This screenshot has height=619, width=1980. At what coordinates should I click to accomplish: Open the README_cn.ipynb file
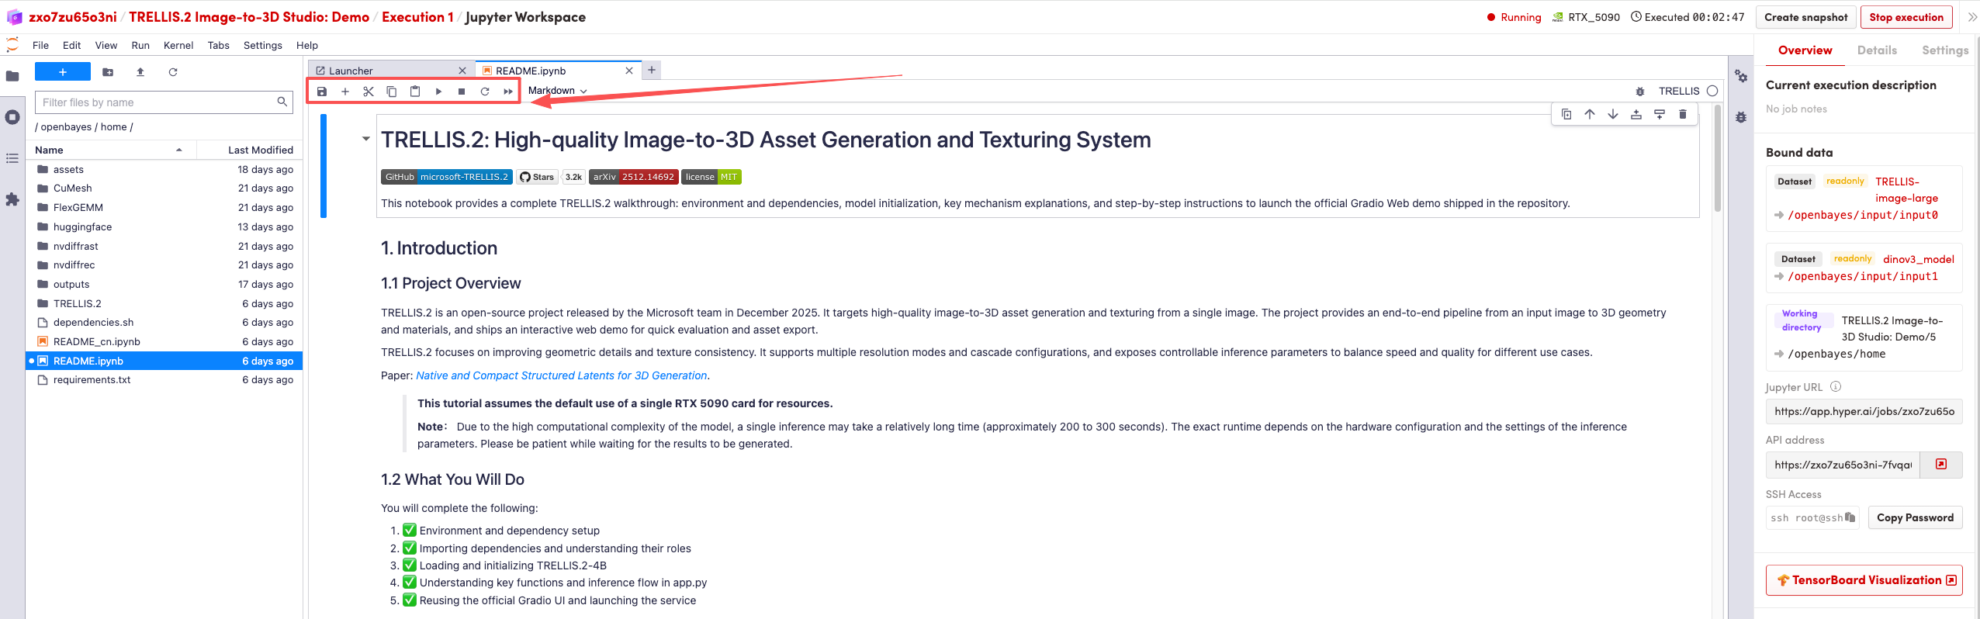(x=97, y=342)
